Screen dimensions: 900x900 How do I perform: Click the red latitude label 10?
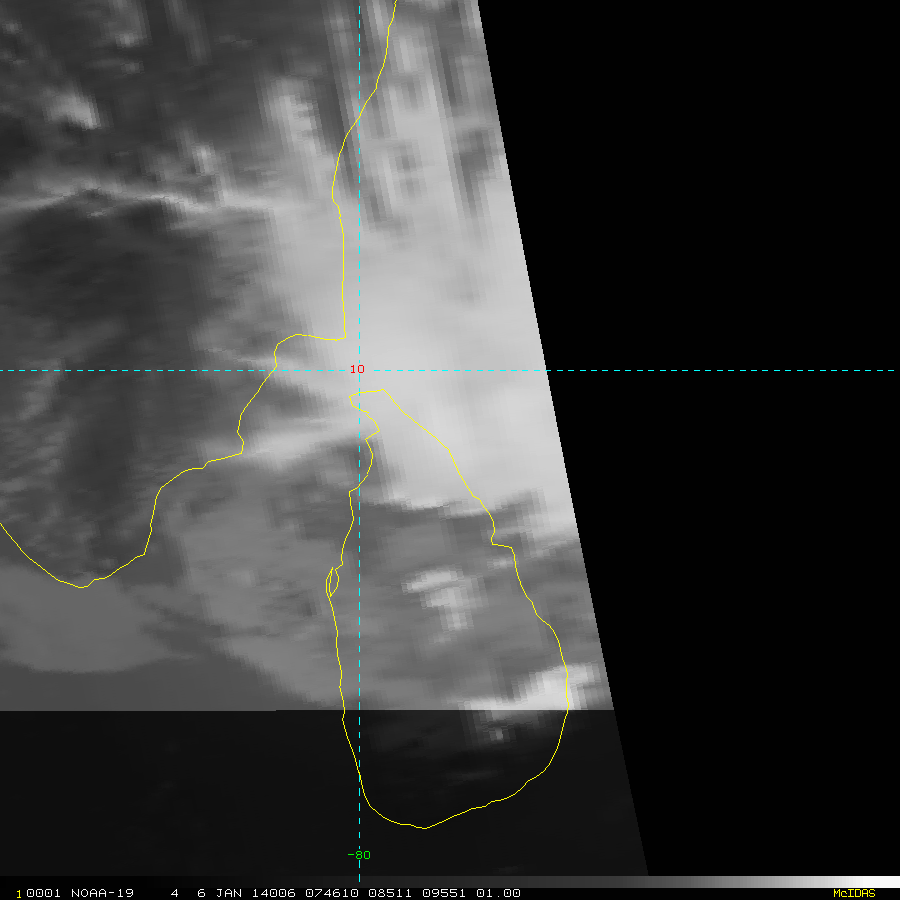tap(357, 370)
